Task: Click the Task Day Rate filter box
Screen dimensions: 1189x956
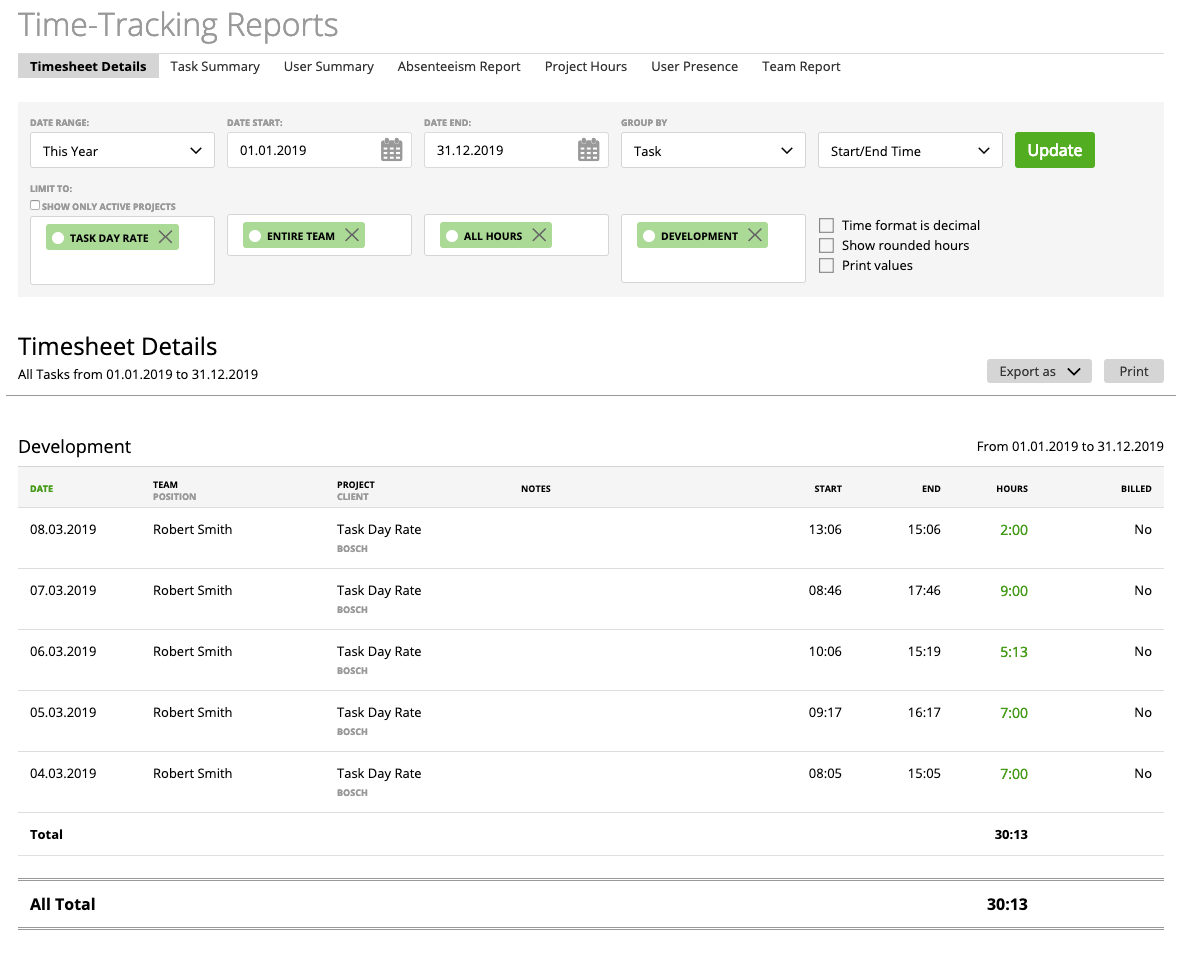Action: click(x=122, y=250)
